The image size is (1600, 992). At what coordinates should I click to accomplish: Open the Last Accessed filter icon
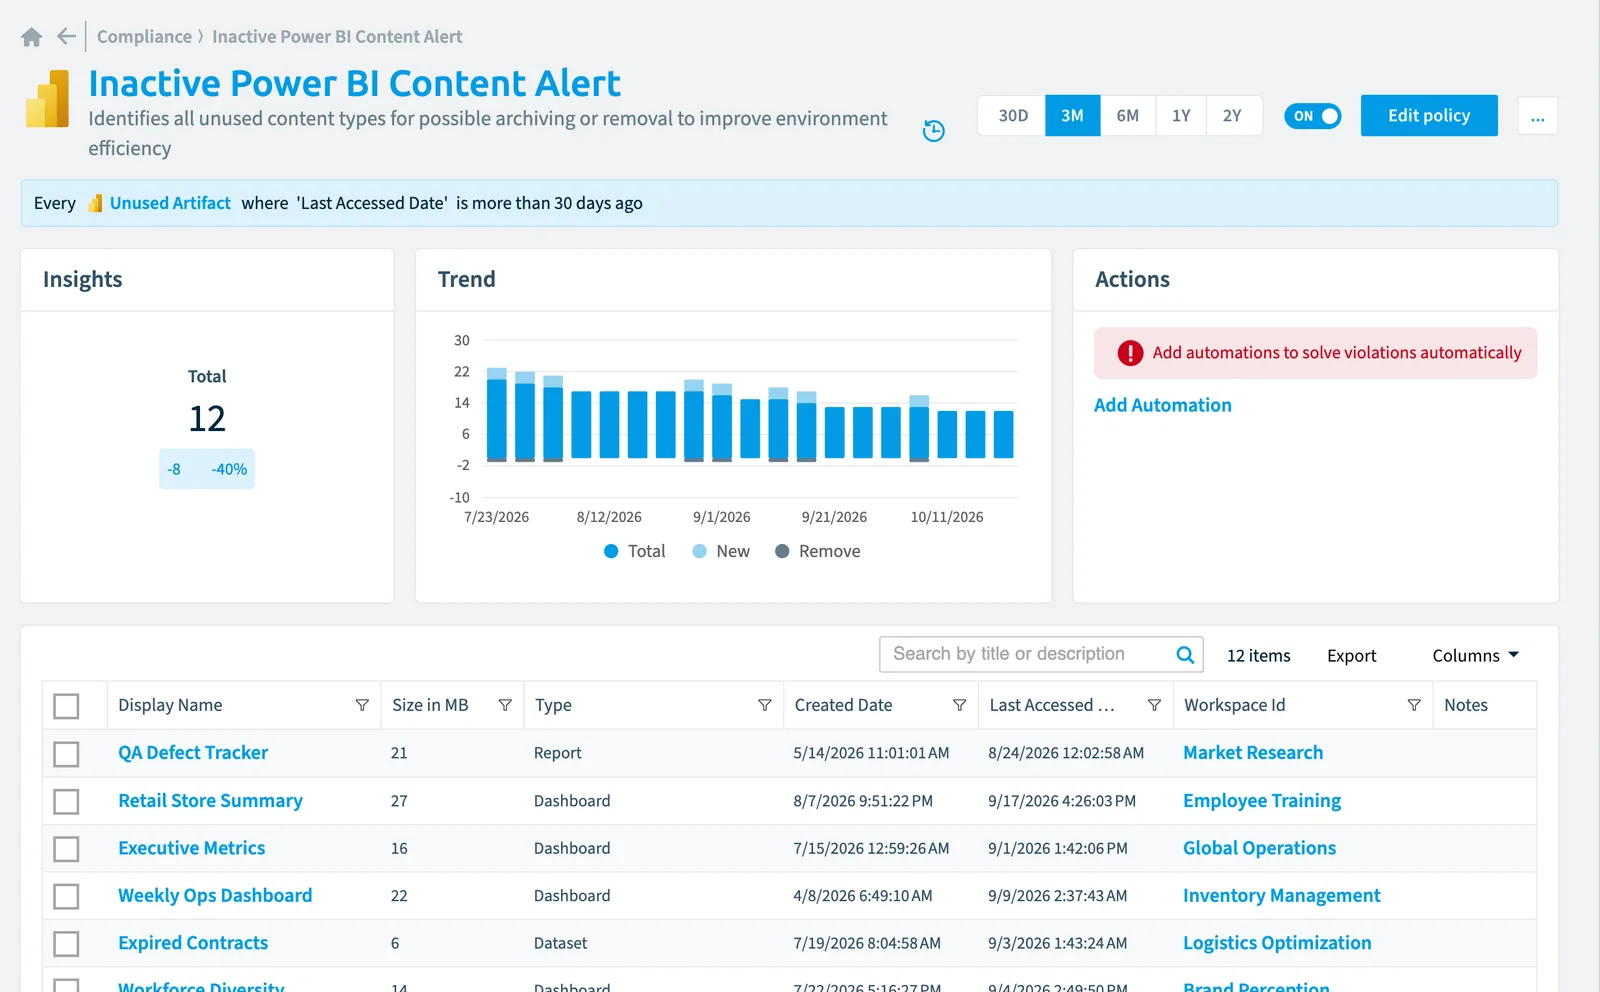(x=1154, y=705)
